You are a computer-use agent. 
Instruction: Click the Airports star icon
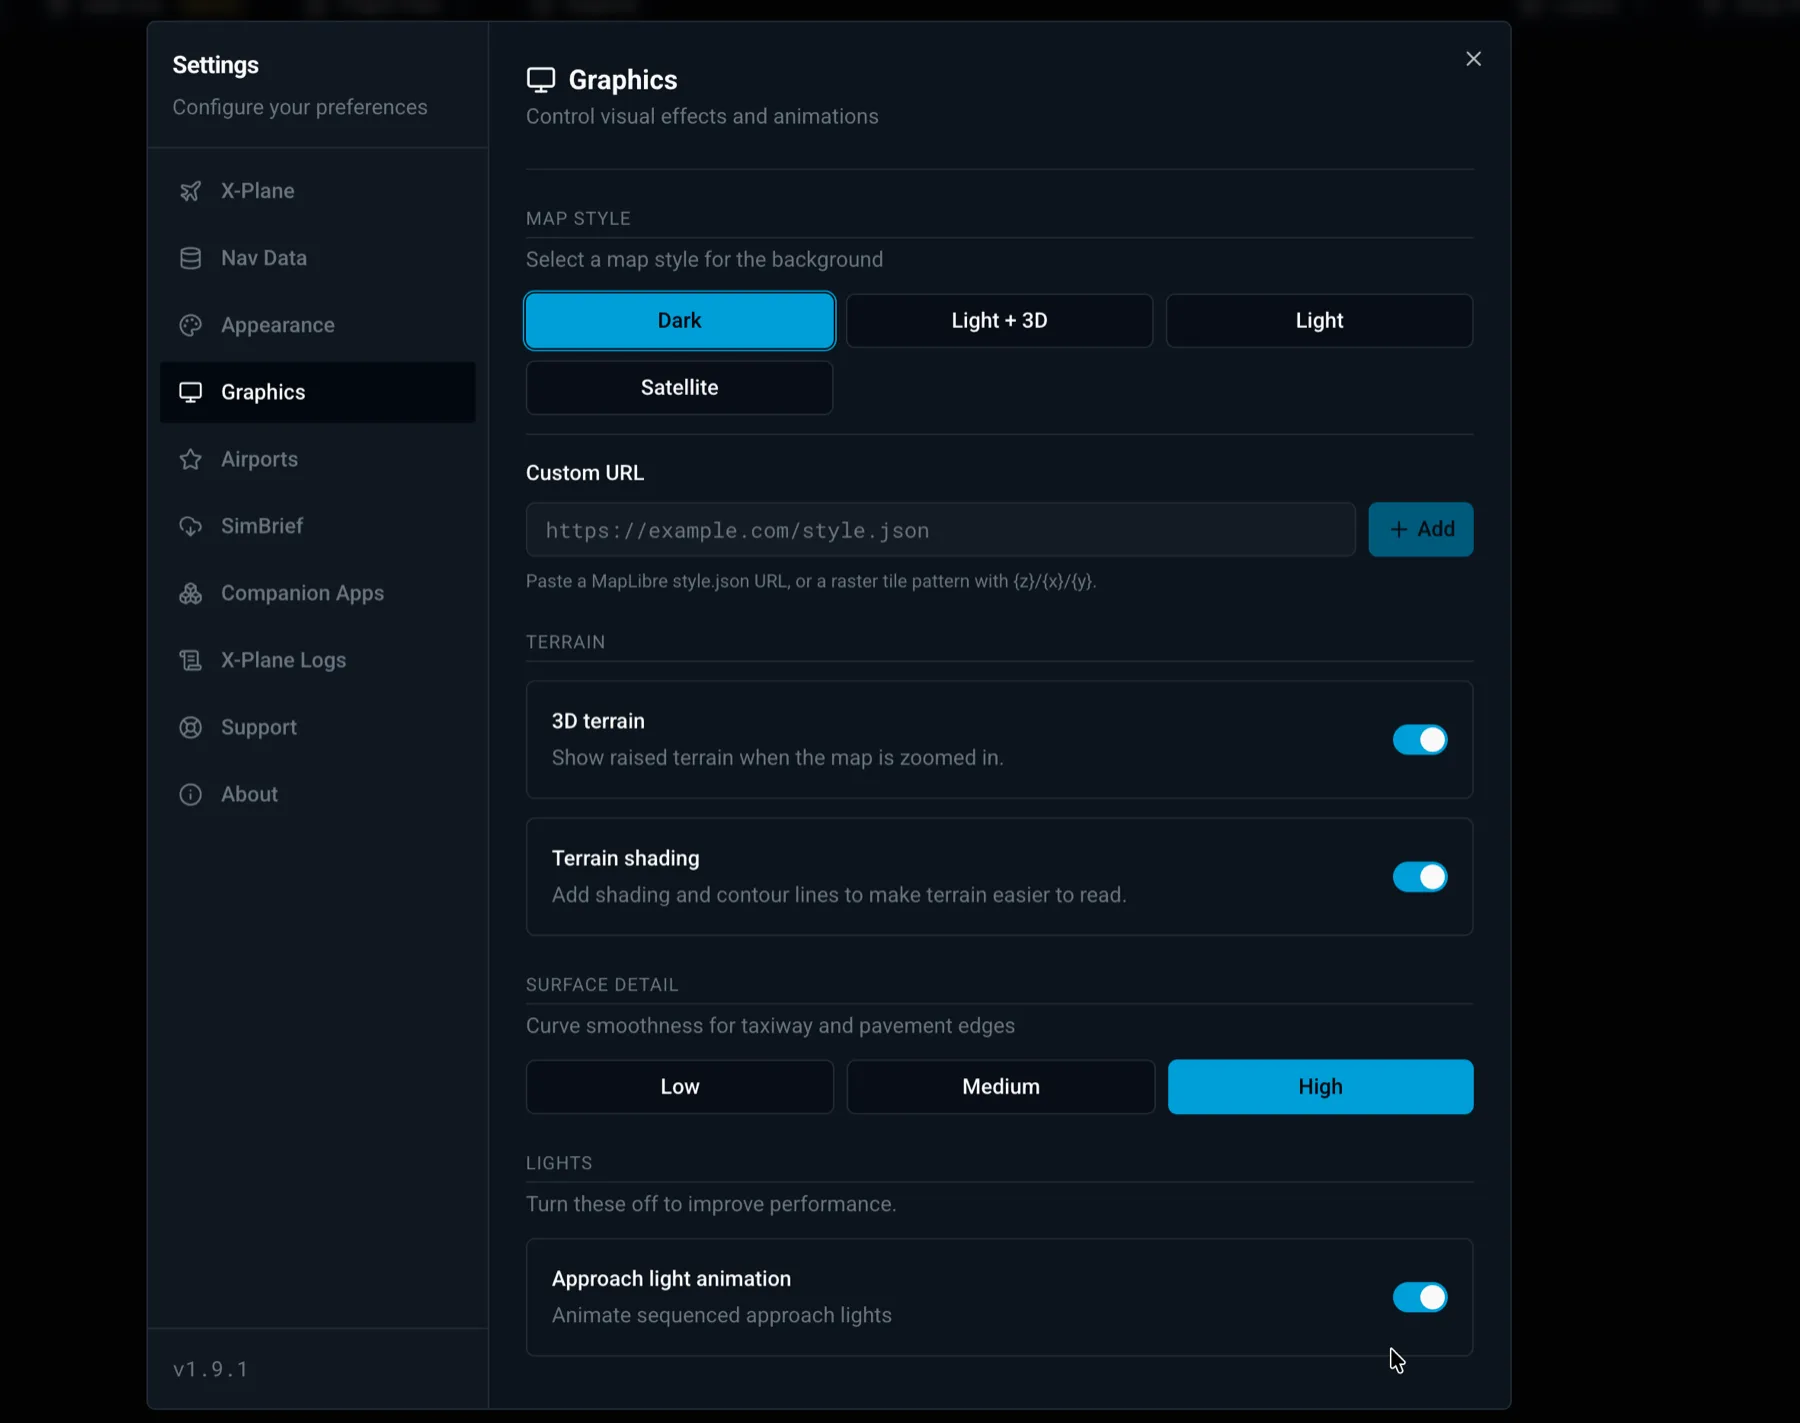[x=190, y=459]
